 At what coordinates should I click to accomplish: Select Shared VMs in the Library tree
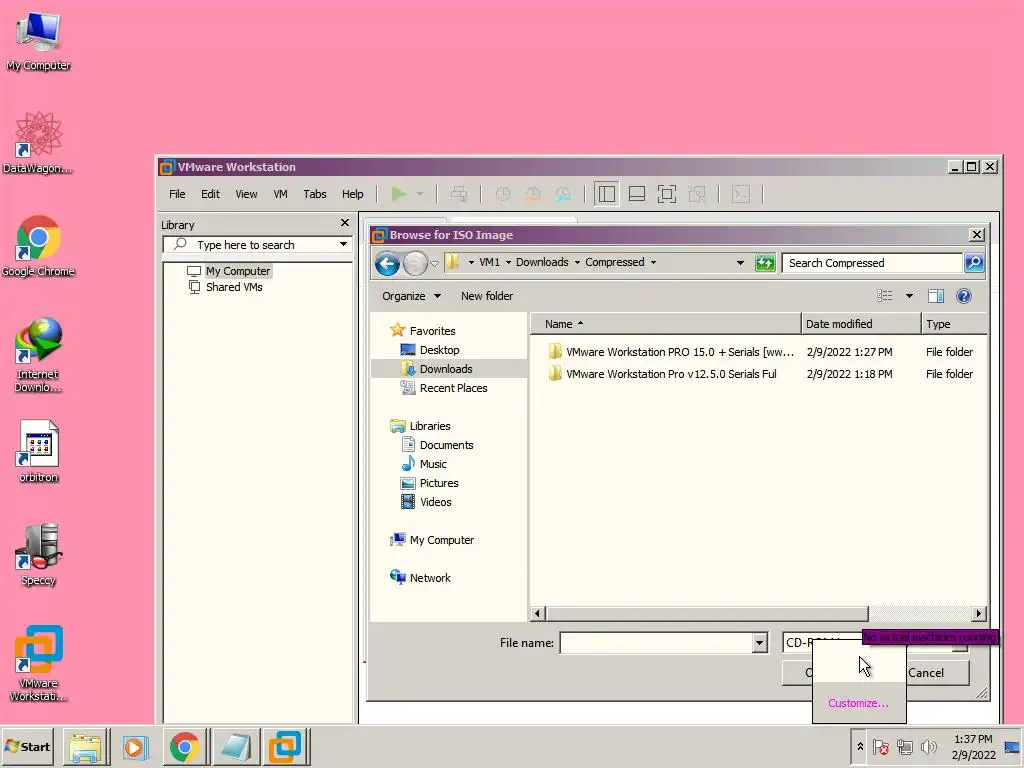coord(234,287)
